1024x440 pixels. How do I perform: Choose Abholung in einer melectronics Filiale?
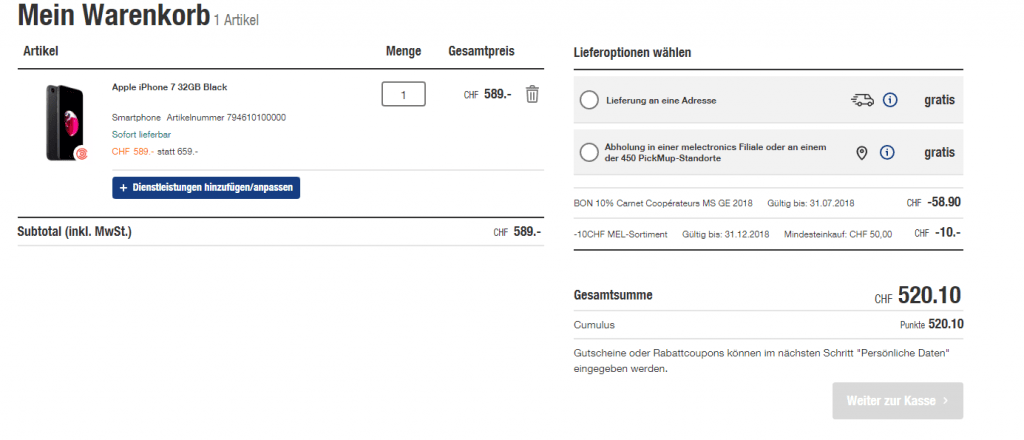589,153
